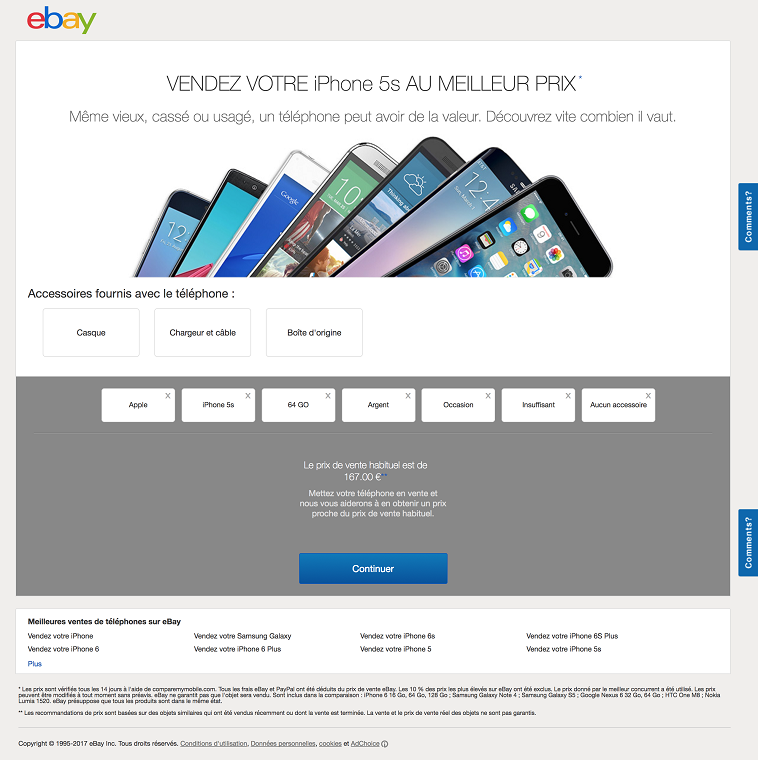Remove the Argent color chip

coord(408,396)
